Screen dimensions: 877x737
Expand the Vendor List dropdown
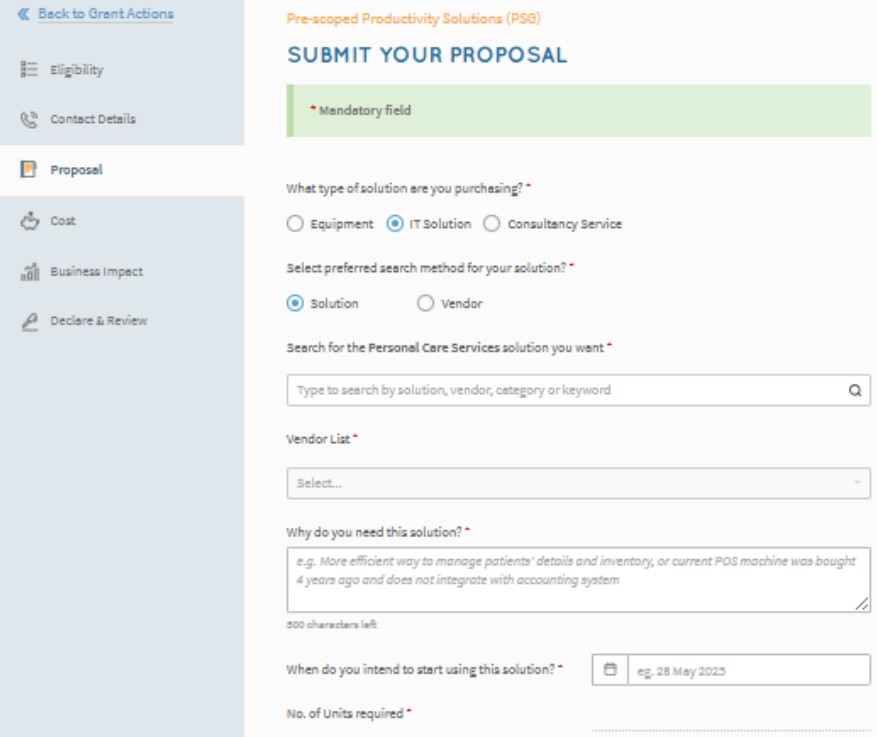[x=578, y=483]
